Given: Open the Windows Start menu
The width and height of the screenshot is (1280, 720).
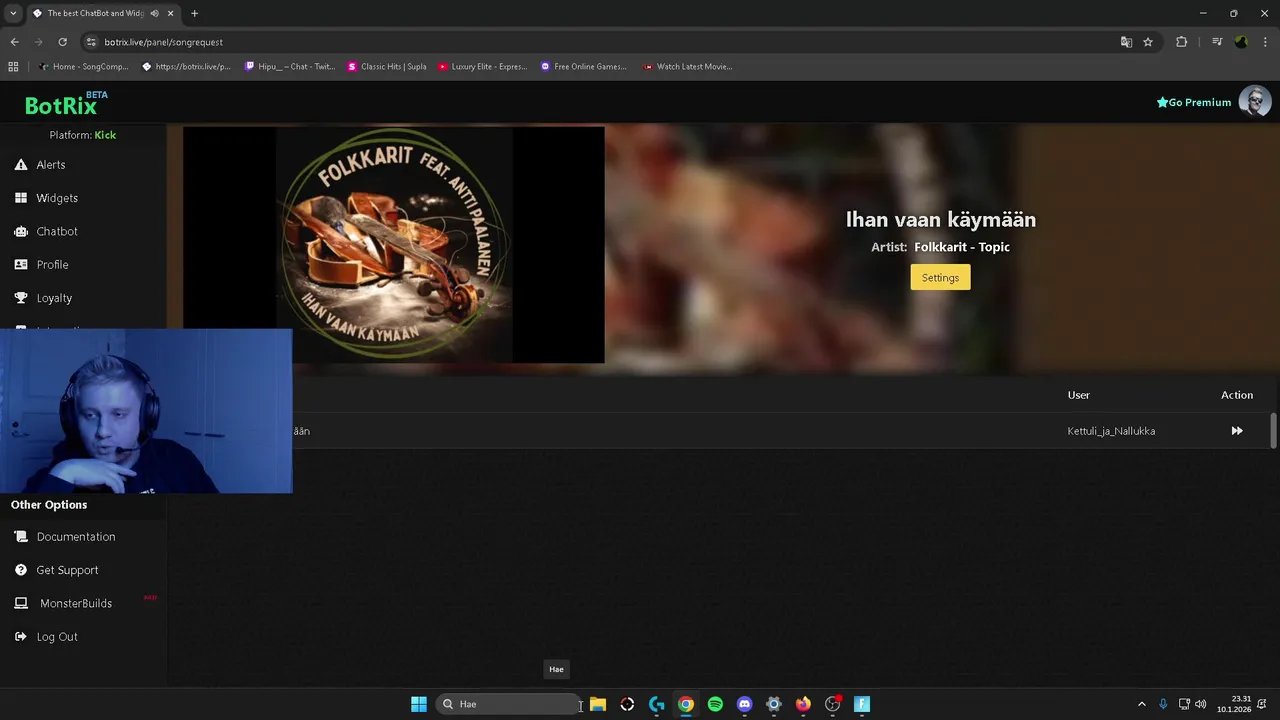Looking at the screenshot, I should coord(419,704).
